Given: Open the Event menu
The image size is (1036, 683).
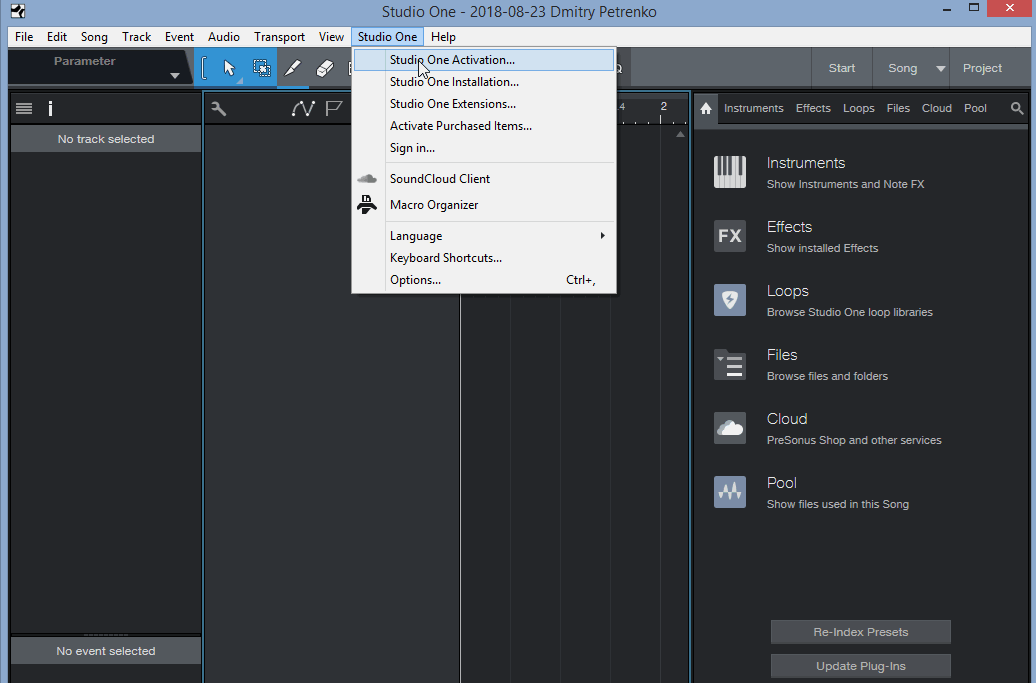Looking at the screenshot, I should pos(179,37).
